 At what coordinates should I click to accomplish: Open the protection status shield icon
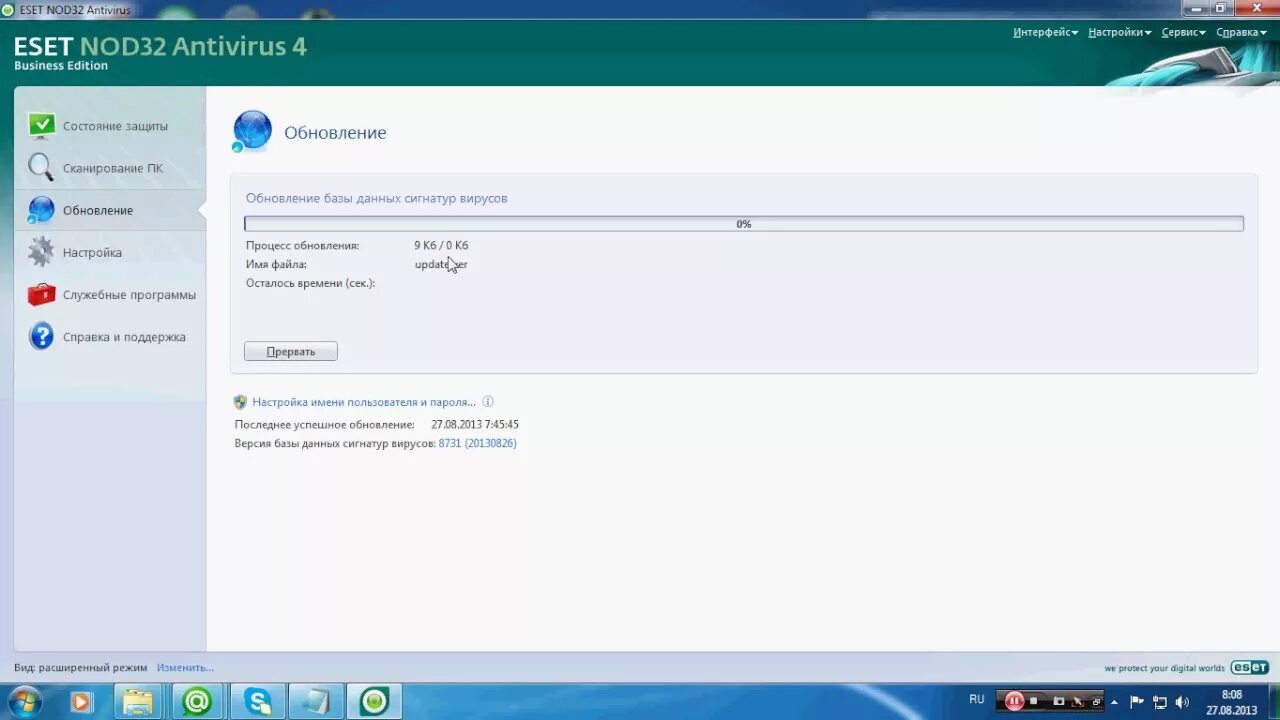click(41, 126)
